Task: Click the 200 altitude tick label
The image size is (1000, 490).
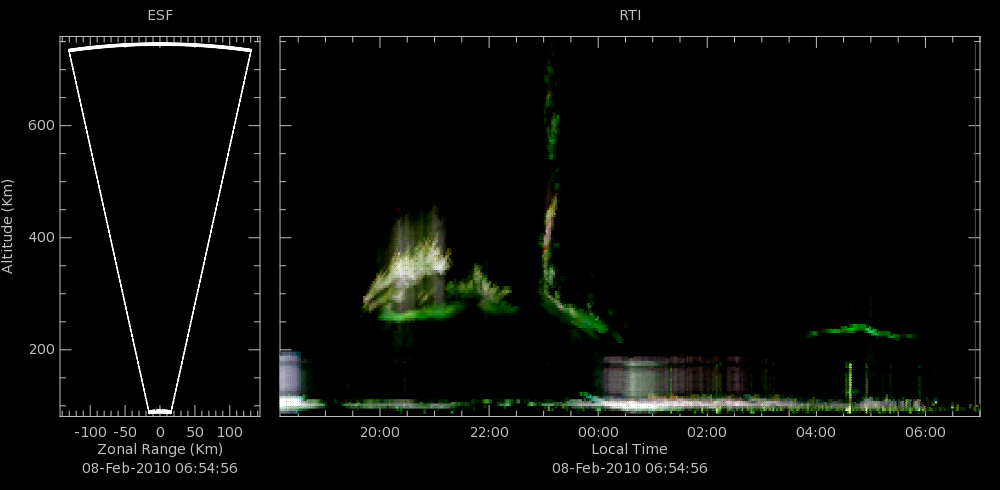Action: click(x=40, y=350)
